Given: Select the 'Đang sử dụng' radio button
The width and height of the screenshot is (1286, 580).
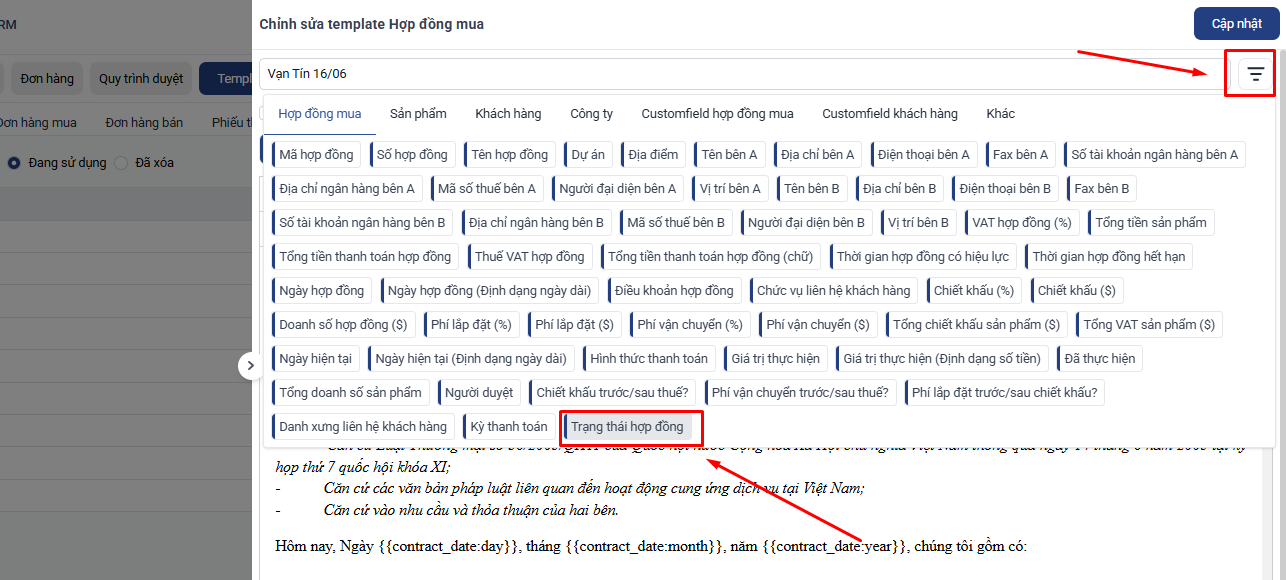Looking at the screenshot, I should coord(14,163).
